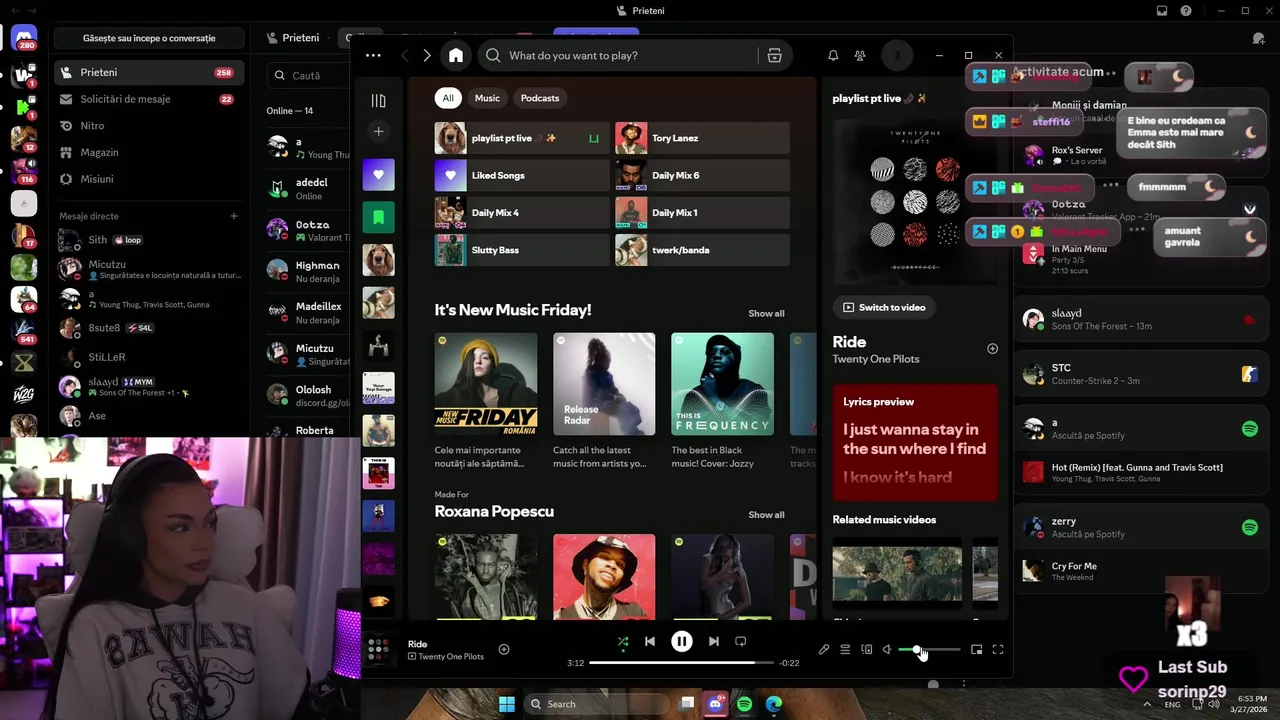
Task: Open the twerk/banda tile
Action: click(x=702, y=249)
